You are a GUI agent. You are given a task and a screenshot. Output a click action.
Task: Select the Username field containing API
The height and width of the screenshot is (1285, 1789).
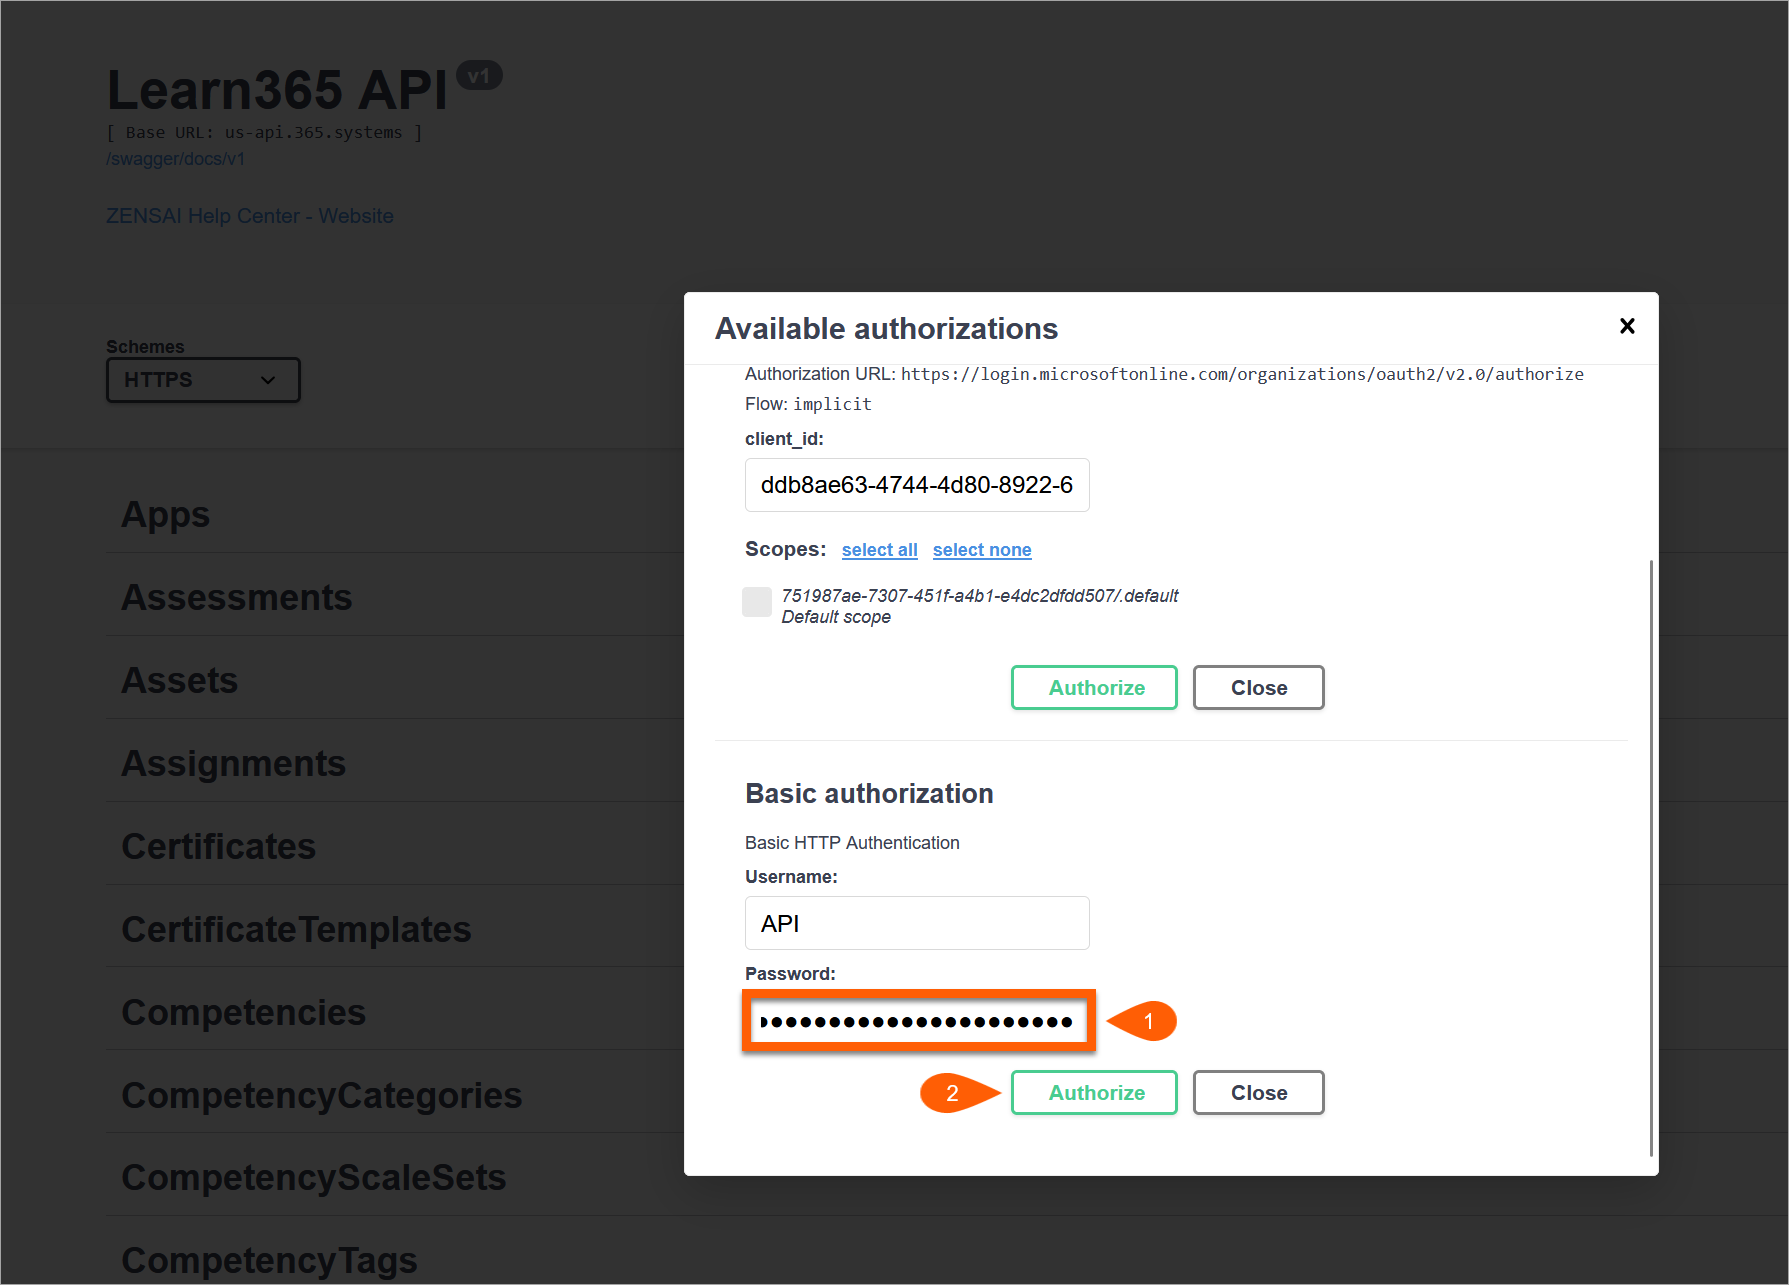click(x=916, y=923)
